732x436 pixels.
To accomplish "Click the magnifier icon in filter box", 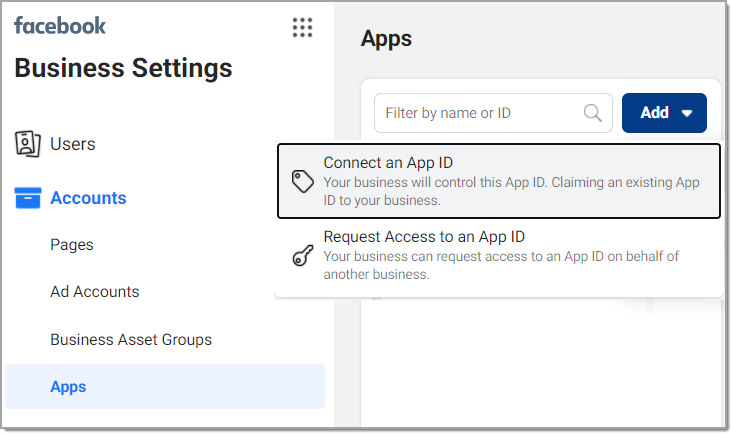I will click(x=592, y=113).
